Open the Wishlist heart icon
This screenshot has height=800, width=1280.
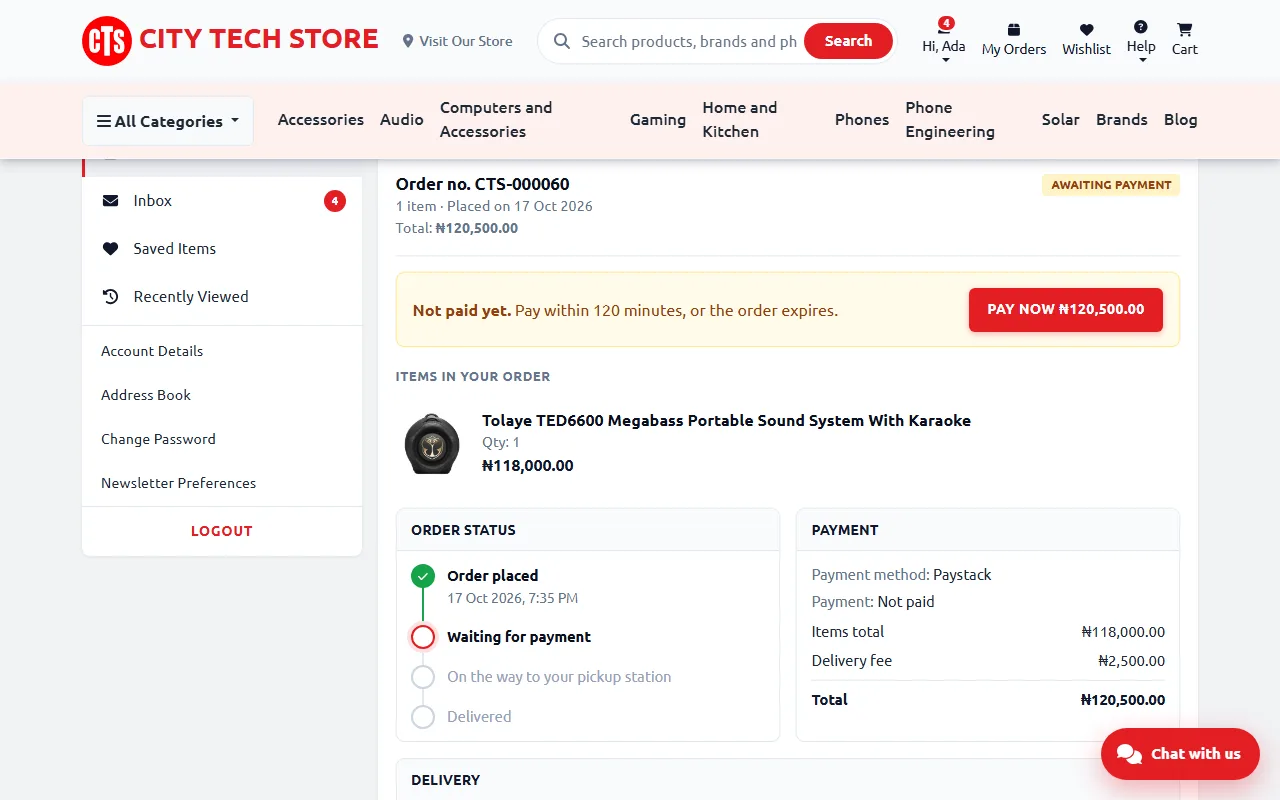tap(1087, 30)
